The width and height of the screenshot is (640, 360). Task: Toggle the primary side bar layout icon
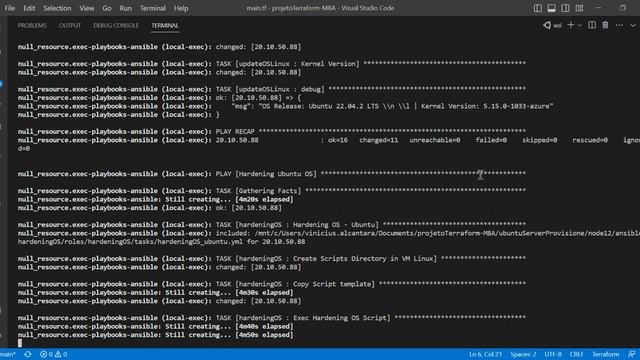[538, 8]
